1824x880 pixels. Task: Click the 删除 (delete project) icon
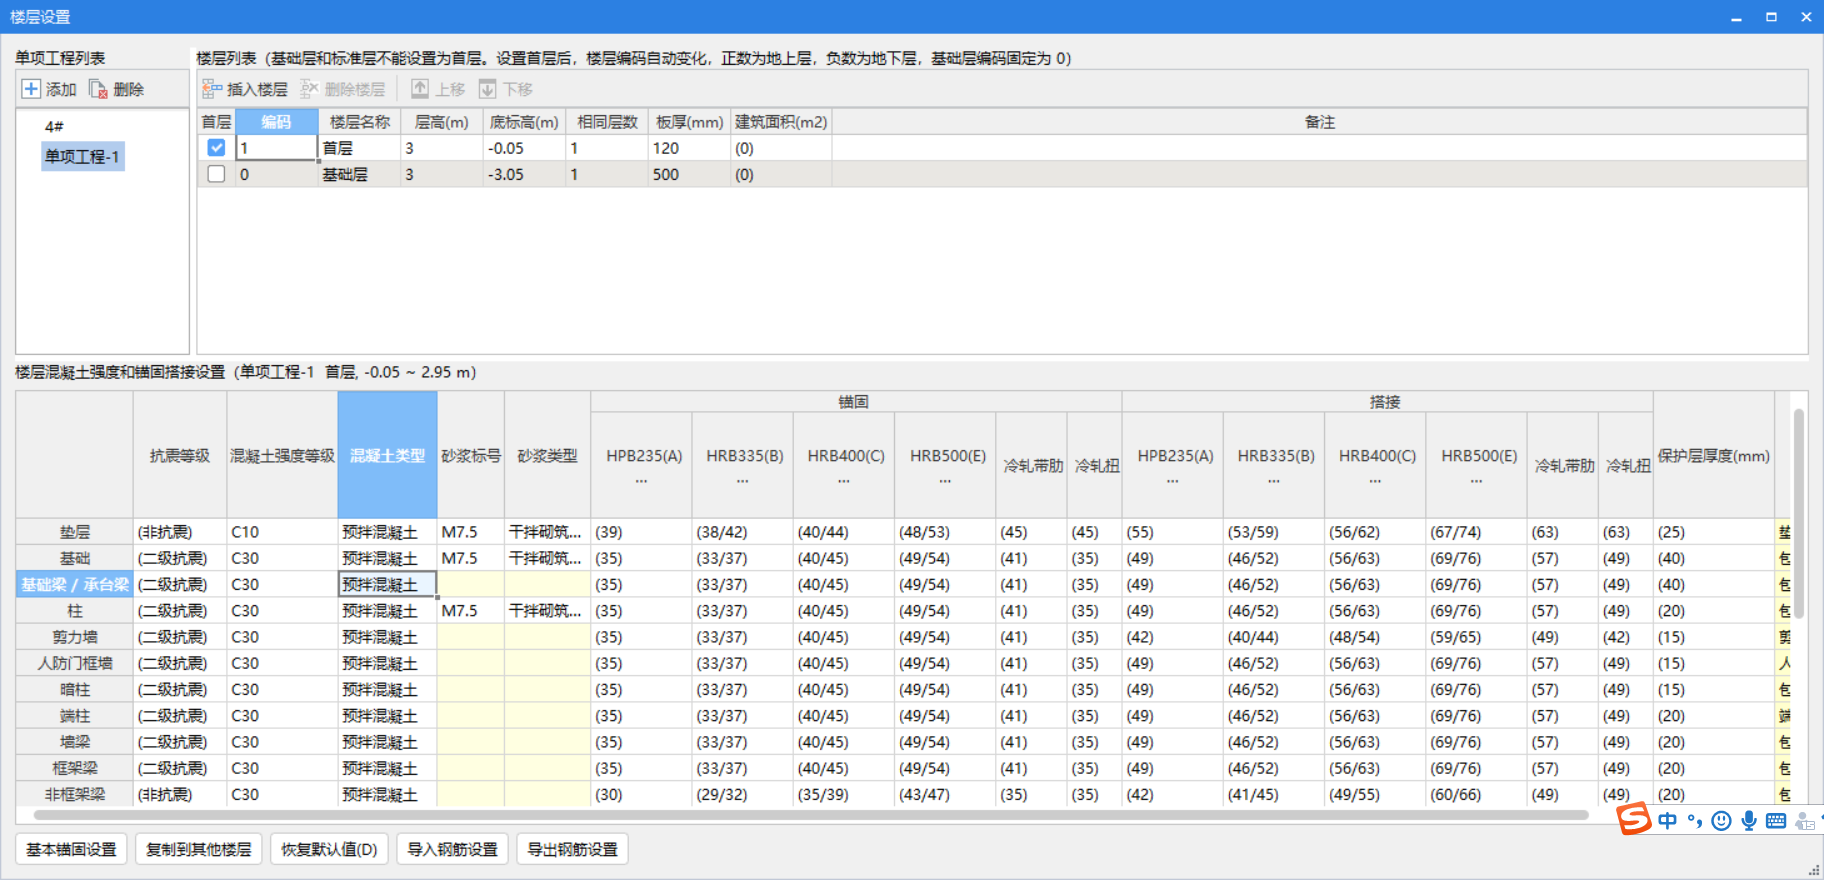click(98, 89)
